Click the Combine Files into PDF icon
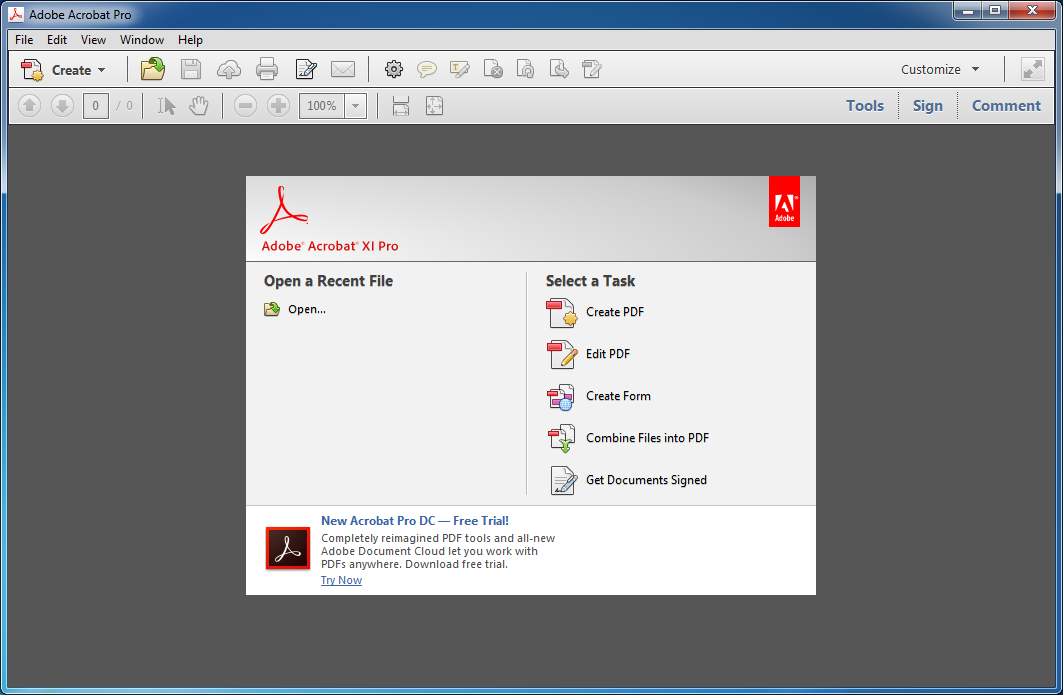 coord(561,439)
